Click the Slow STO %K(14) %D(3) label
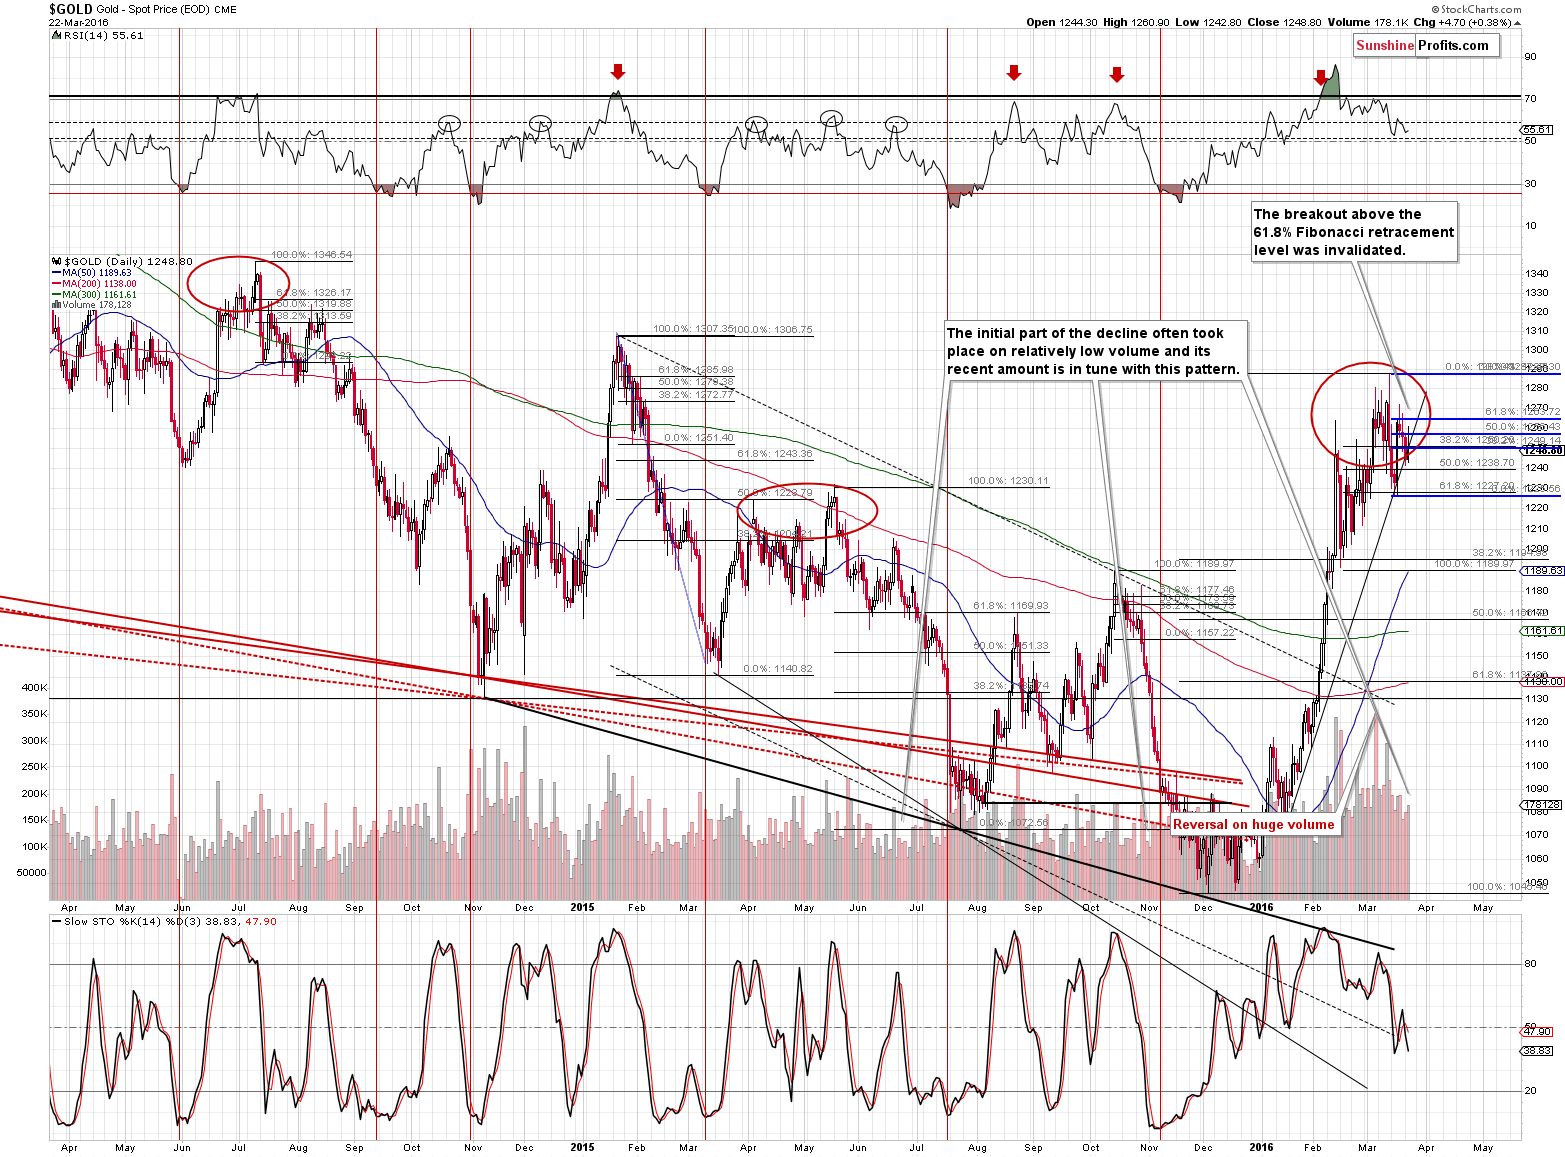1565x1157 pixels. (170, 921)
